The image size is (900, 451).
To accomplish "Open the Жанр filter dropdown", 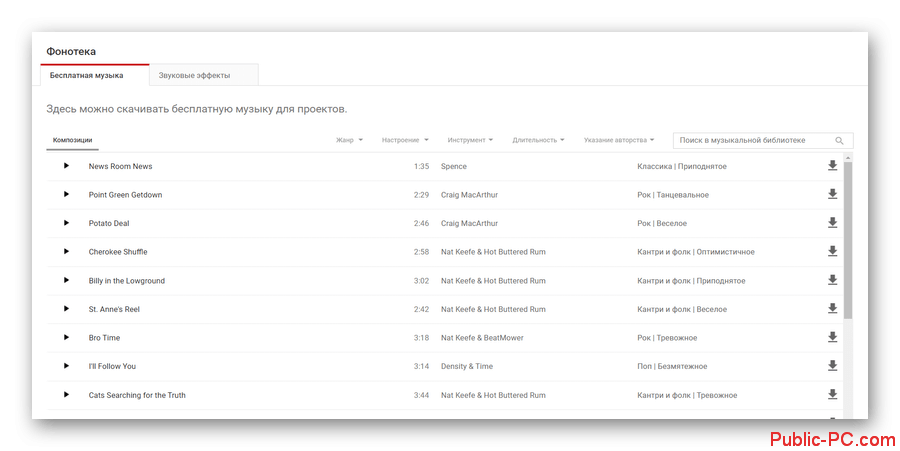I will (x=349, y=140).
